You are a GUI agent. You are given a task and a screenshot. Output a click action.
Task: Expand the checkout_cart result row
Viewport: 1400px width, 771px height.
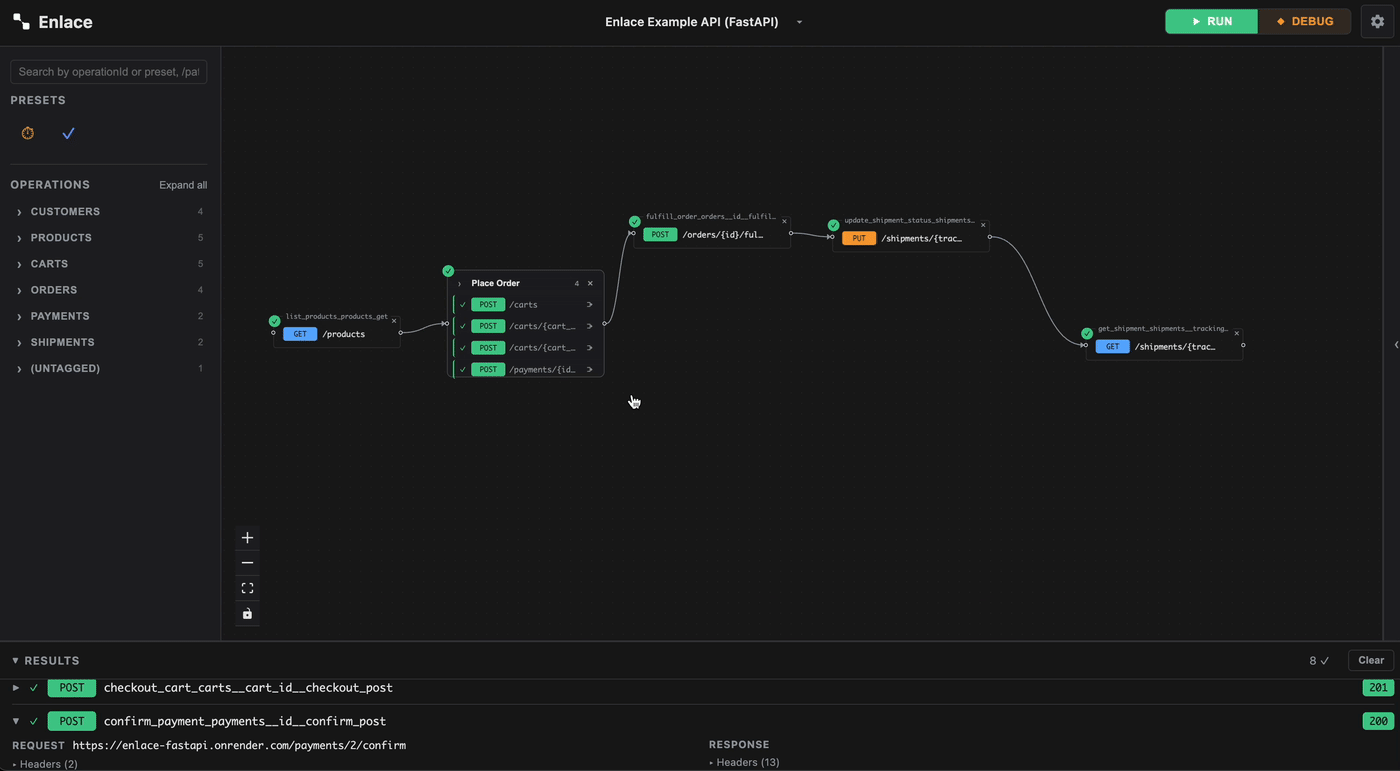point(16,688)
